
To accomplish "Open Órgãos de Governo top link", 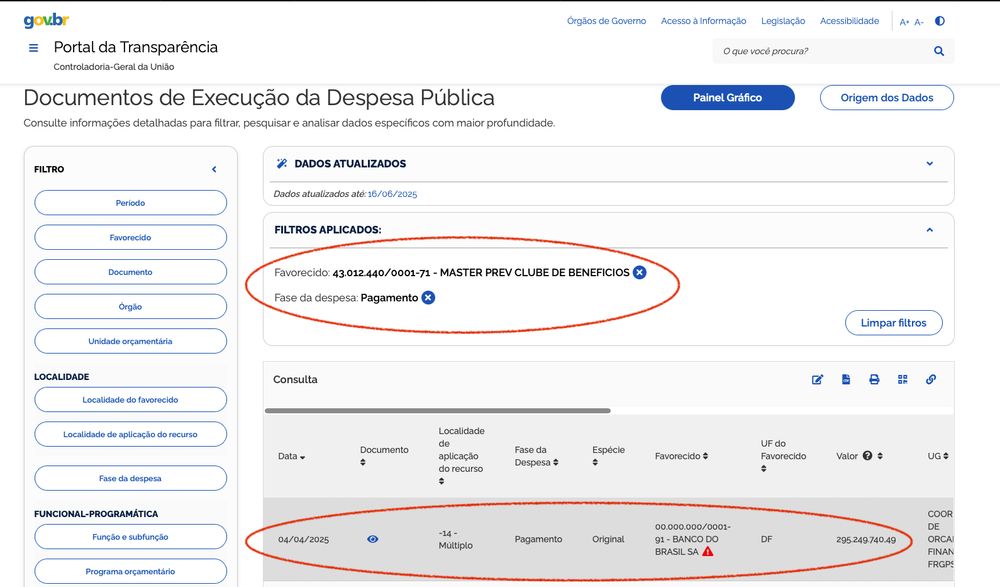I will 607,21.
